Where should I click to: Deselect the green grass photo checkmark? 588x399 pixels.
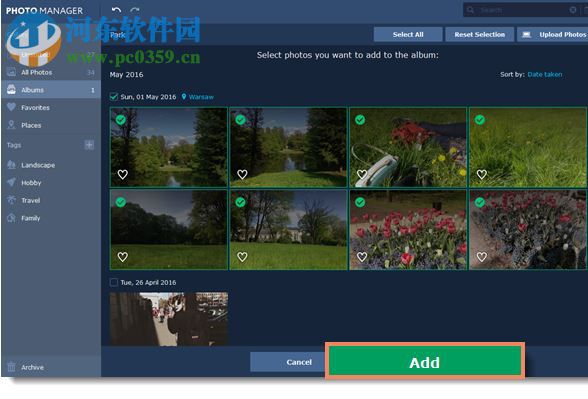[x=480, y=120]
